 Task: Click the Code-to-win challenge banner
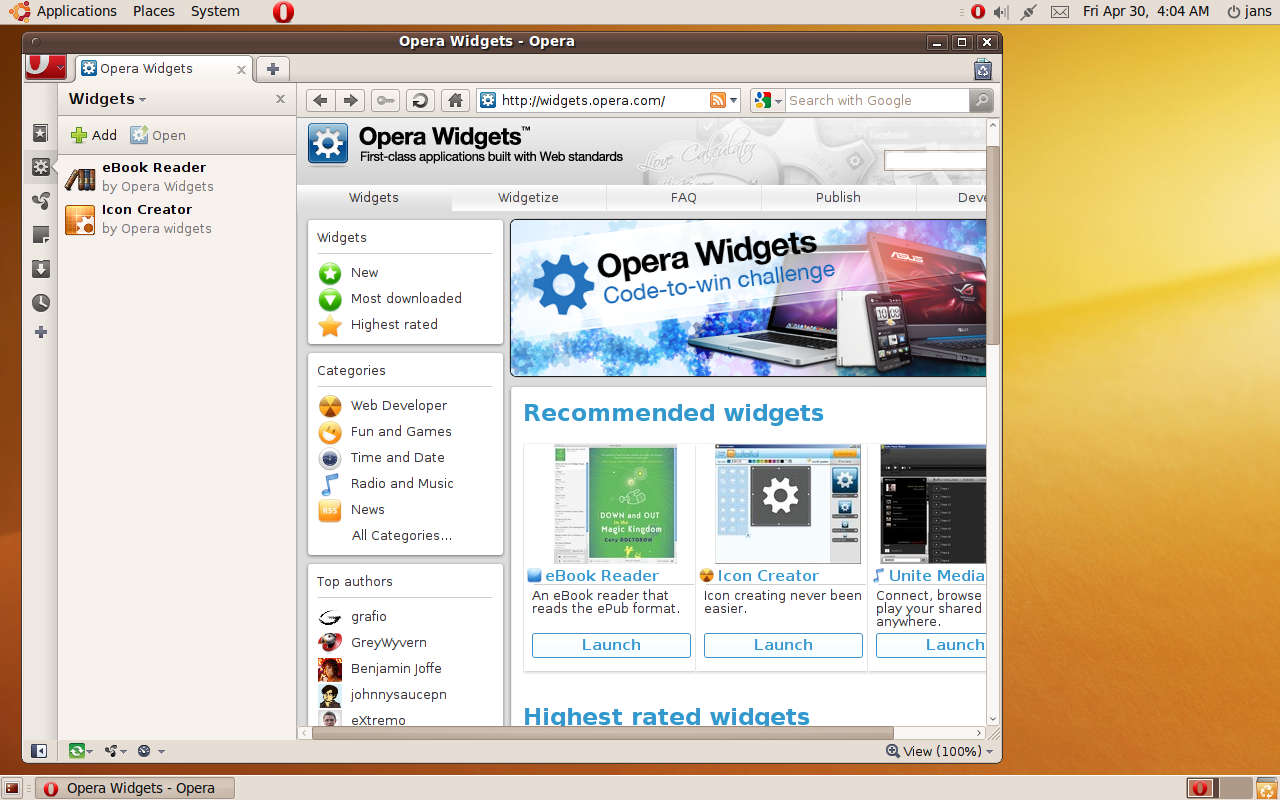tap(748, 298)
